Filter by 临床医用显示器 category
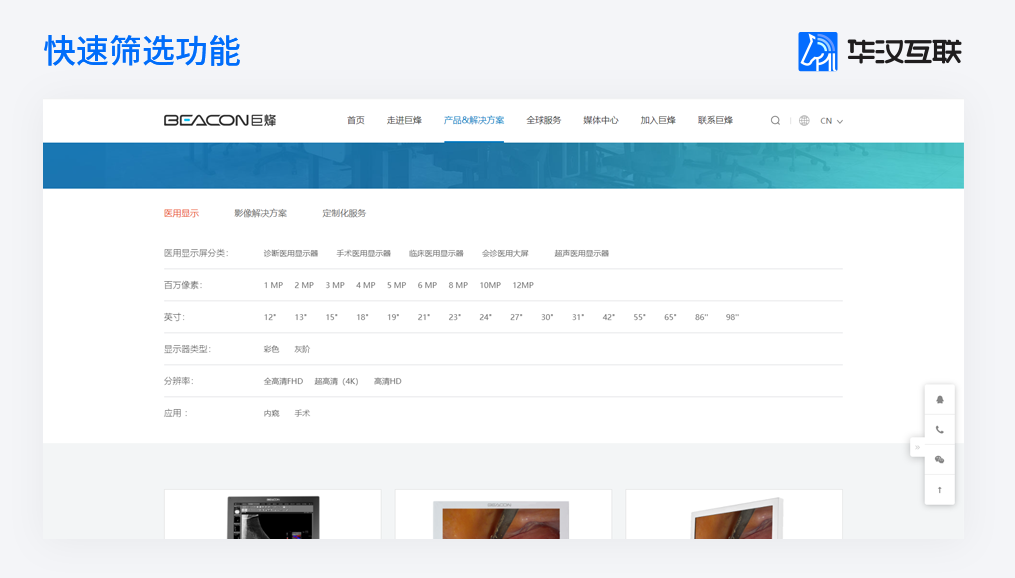The height and width of the screenshot is (578, 1015). pyautogui.click(x=436, y=253)
